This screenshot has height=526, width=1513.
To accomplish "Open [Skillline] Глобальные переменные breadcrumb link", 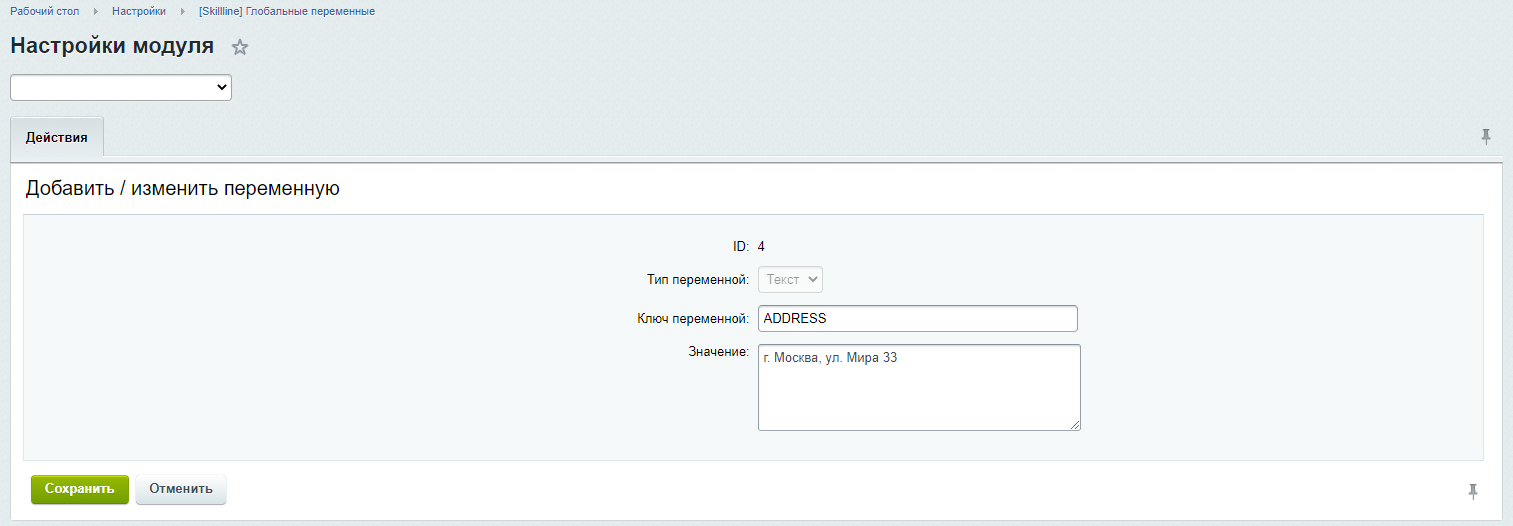I will click(x=287, y=11).
